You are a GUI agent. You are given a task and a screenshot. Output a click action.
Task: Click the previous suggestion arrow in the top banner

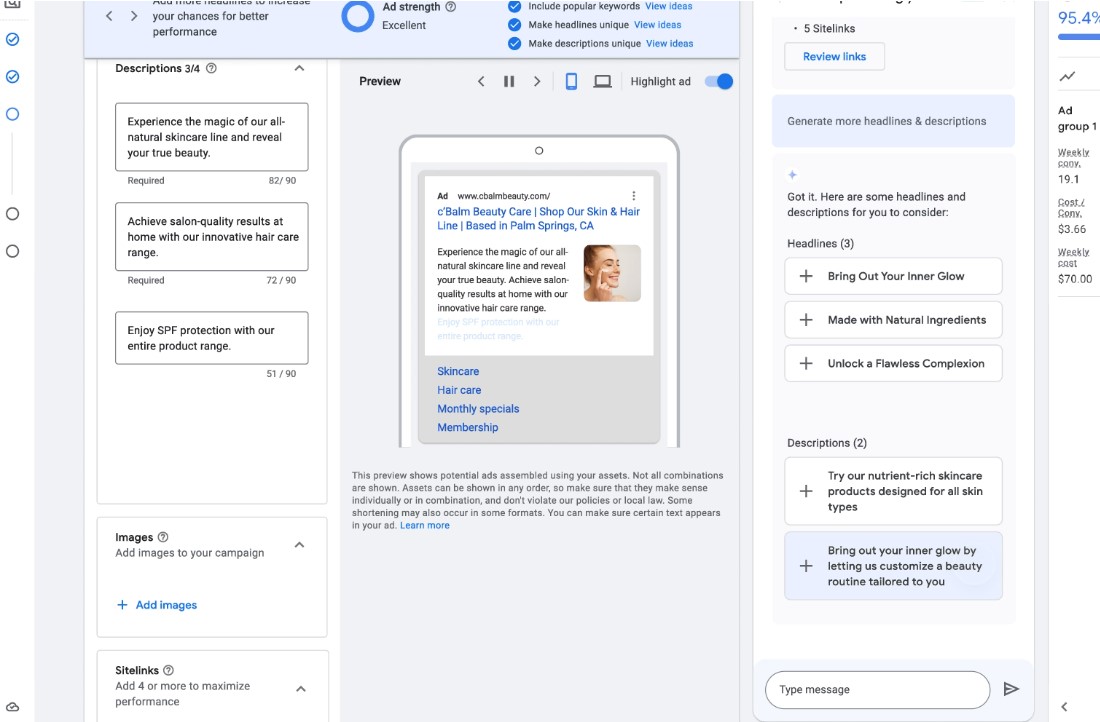pyautogui.click(x=109, y=15)
